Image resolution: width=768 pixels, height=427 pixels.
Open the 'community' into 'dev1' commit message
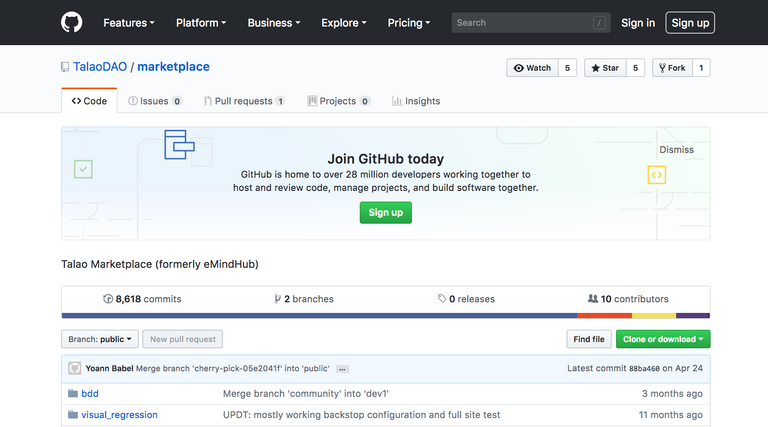(306, 394)
